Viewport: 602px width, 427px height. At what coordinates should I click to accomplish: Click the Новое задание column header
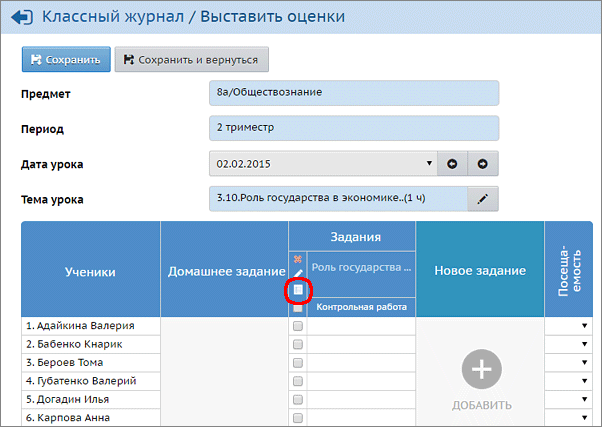click(x=480, y=271)
